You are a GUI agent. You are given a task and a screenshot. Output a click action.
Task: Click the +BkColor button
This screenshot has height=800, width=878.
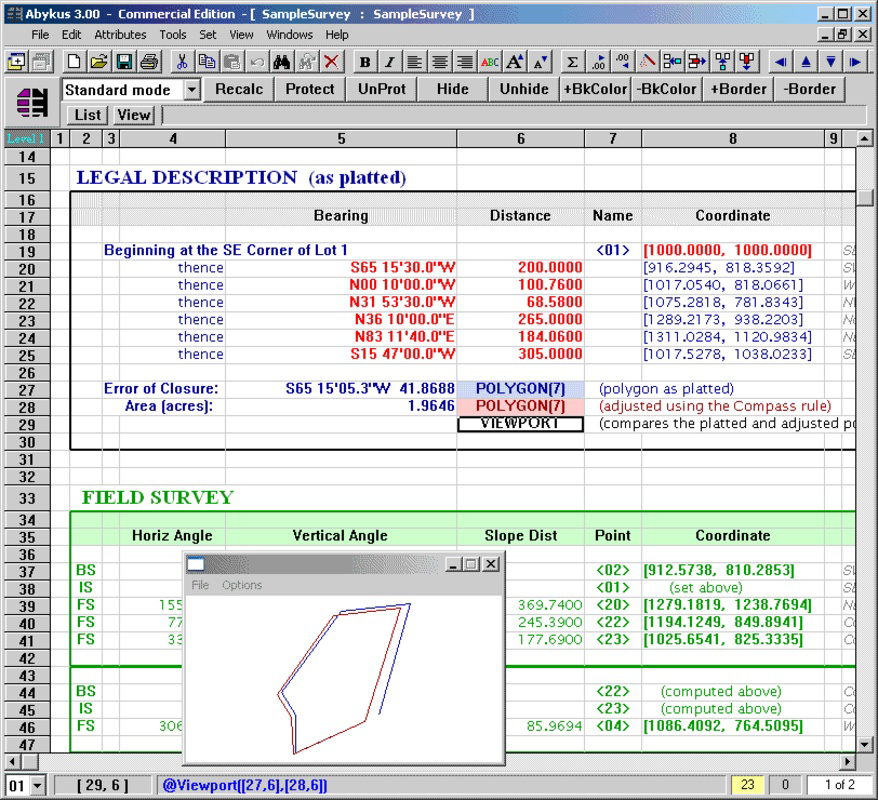coord(595,90)
